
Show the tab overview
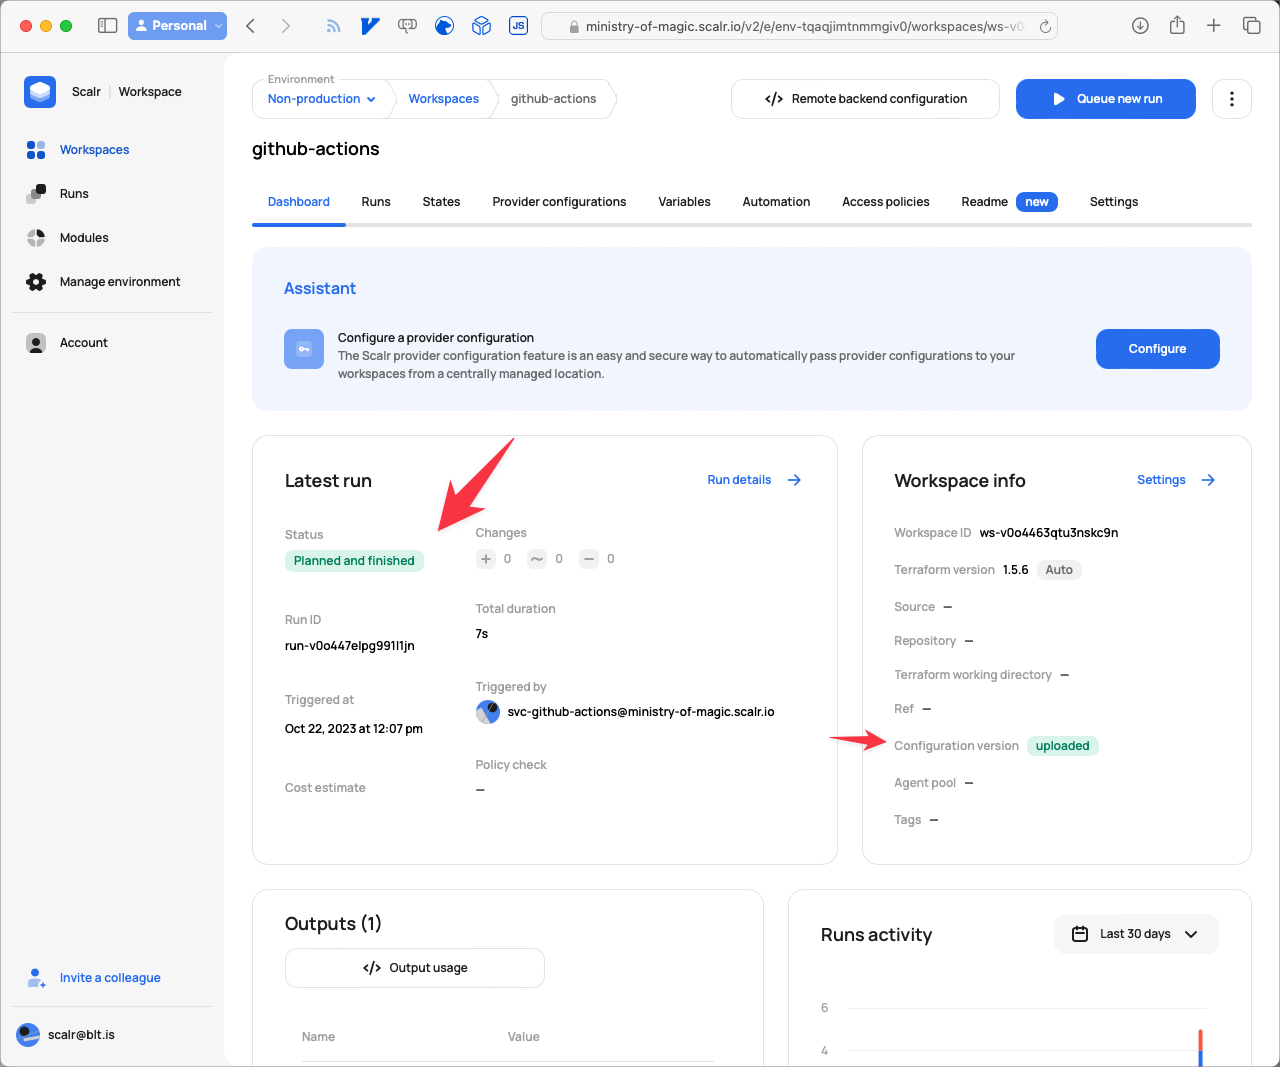[1251, 26]
